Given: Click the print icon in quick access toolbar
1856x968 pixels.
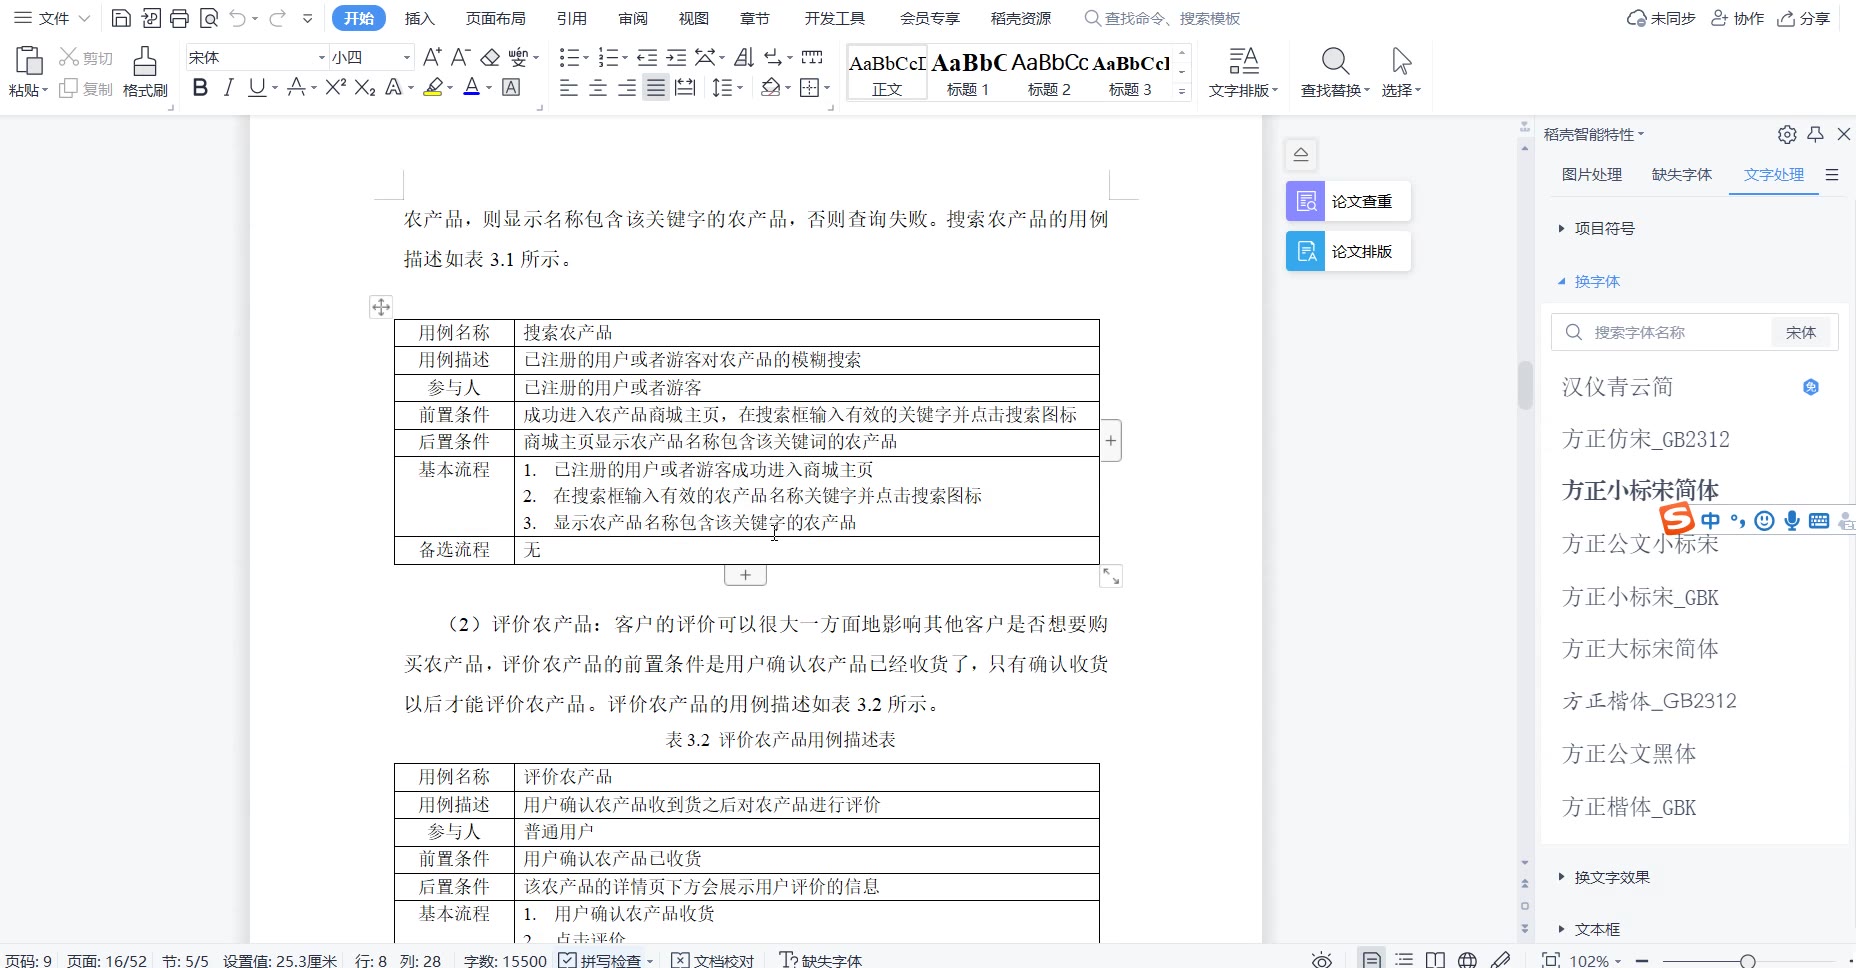Looking at the screenshot, I should (x=179, y=18).
